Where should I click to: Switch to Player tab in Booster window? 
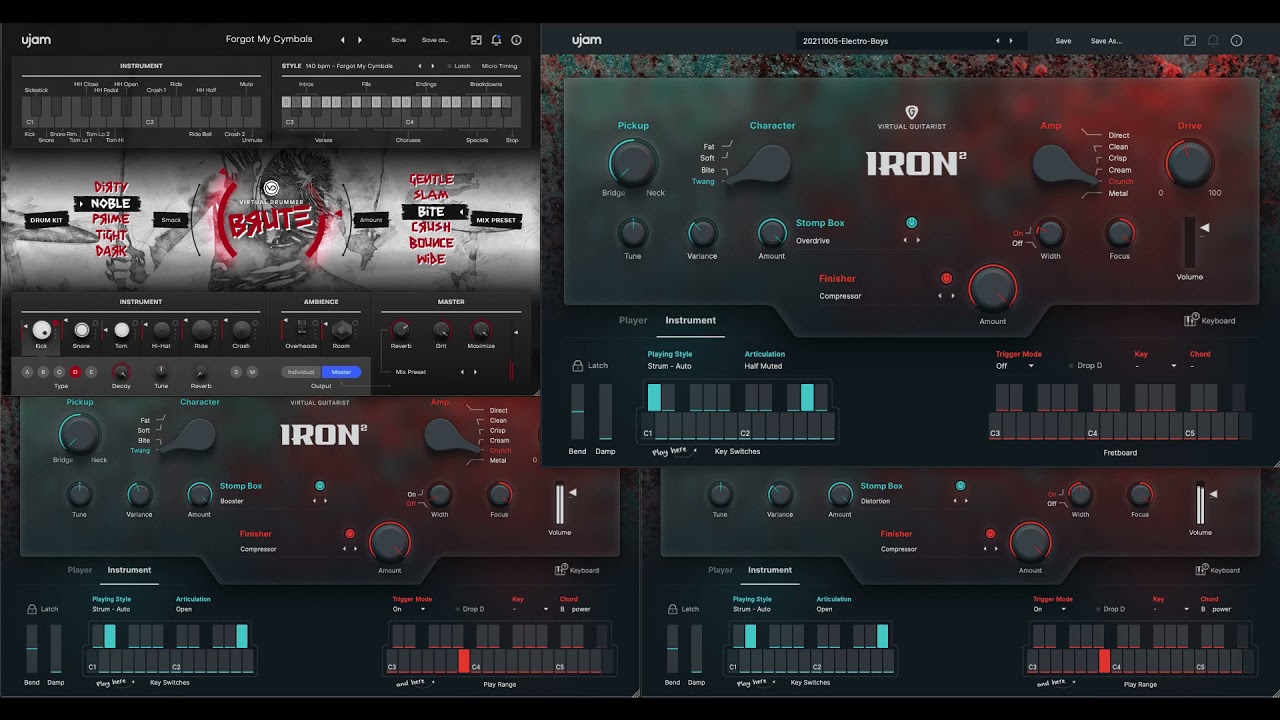point(80,570)
